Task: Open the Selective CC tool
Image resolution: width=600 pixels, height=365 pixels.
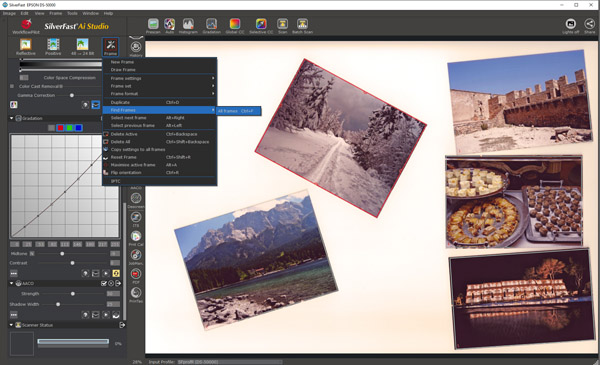Action: pyautogui.click(x=261, y=26)
